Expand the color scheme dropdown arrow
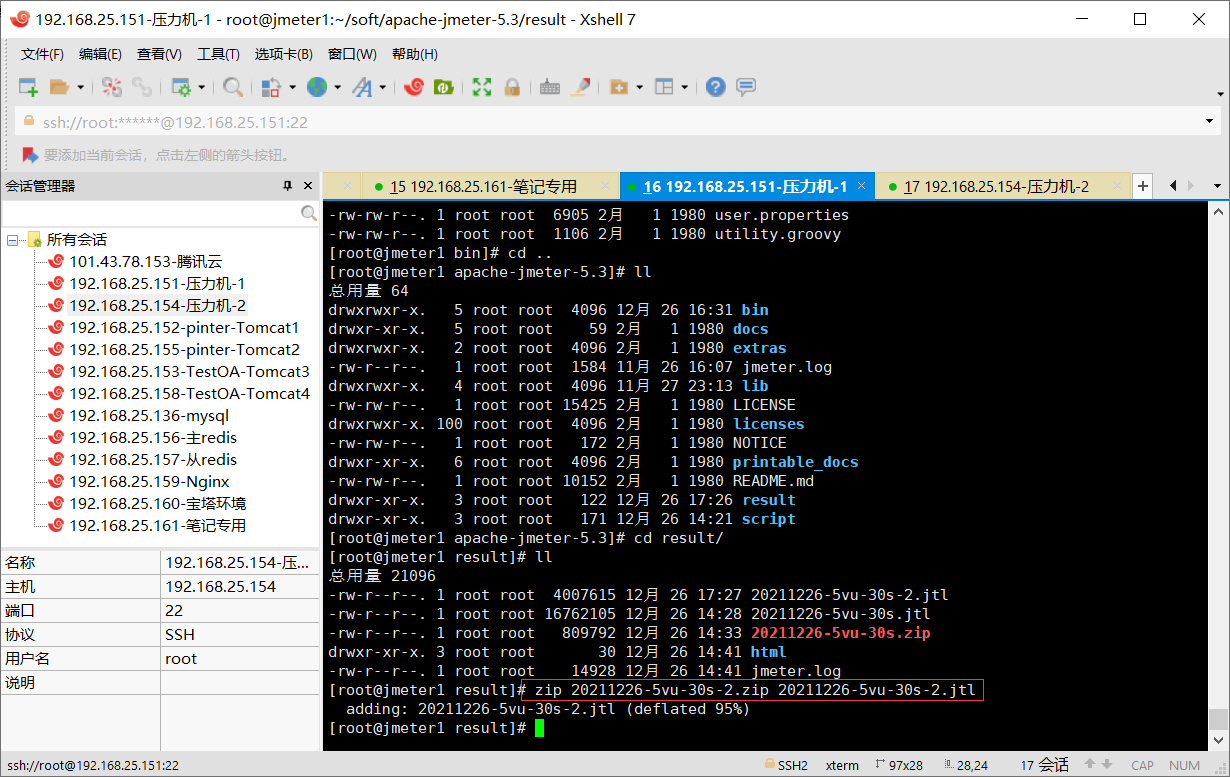 292,88
